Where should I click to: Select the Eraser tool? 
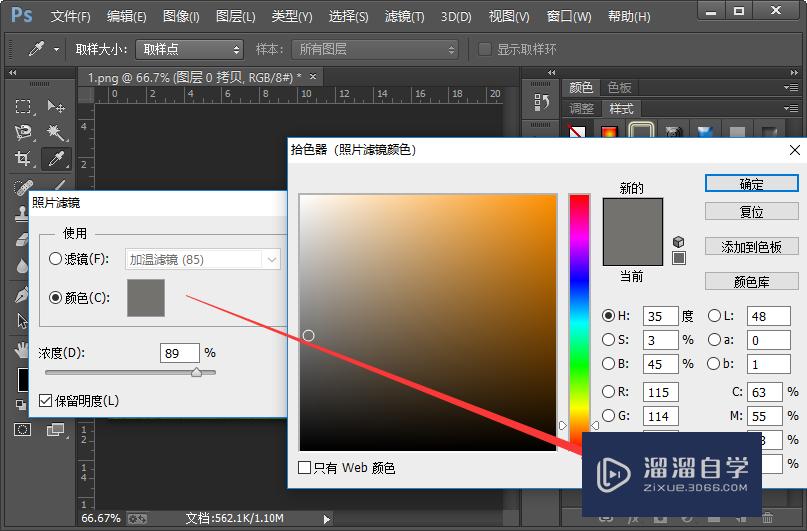coord(22,240)
